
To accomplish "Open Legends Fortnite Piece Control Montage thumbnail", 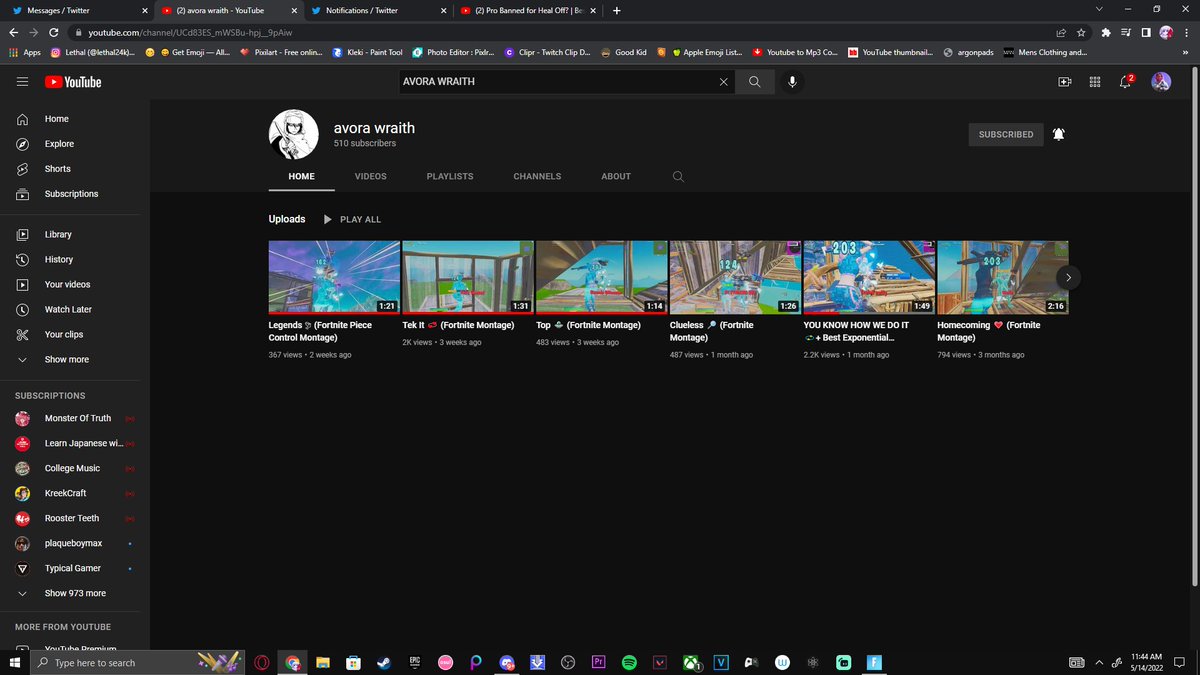I will 334,277.
